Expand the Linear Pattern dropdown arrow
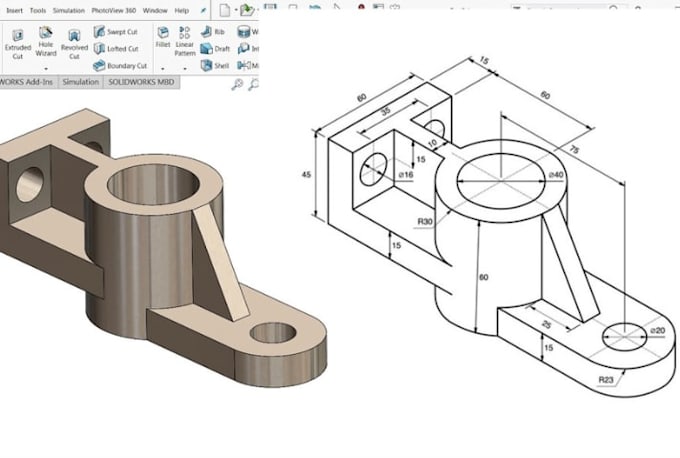Screen dimensions: 680x458 (185, 69)
